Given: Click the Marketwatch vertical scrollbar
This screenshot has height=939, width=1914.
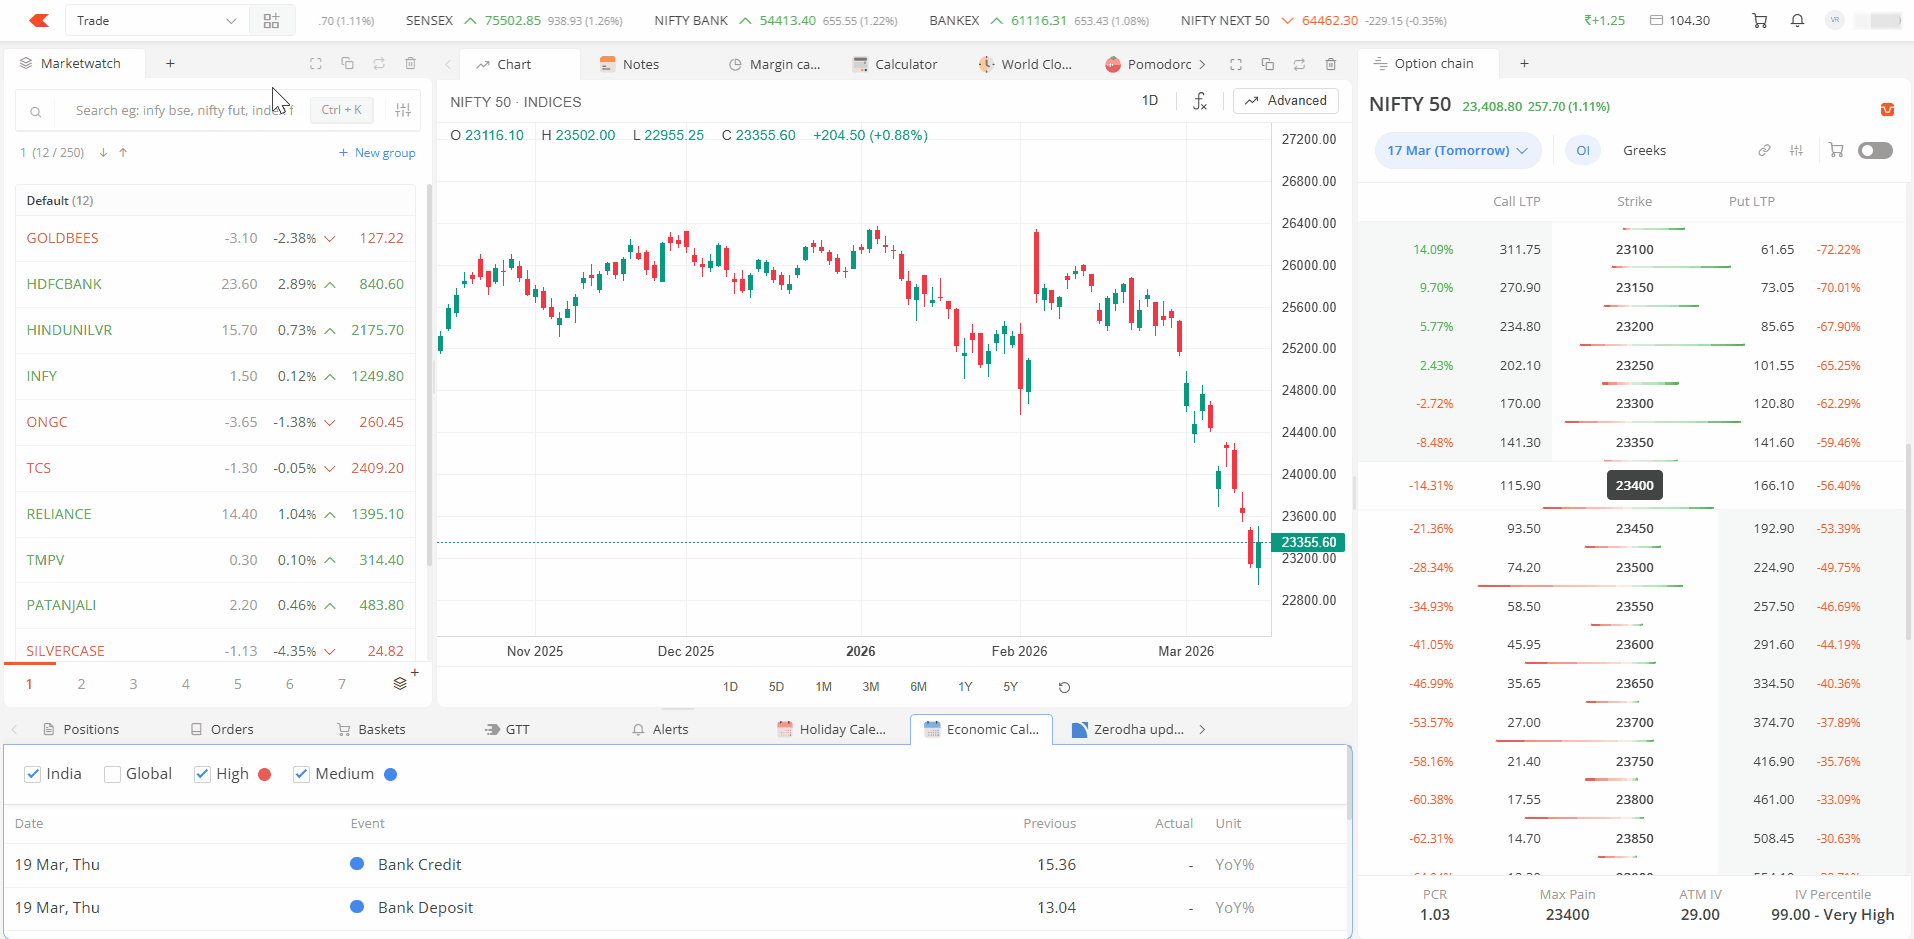Looking at the screenshot, I should 429,380.
